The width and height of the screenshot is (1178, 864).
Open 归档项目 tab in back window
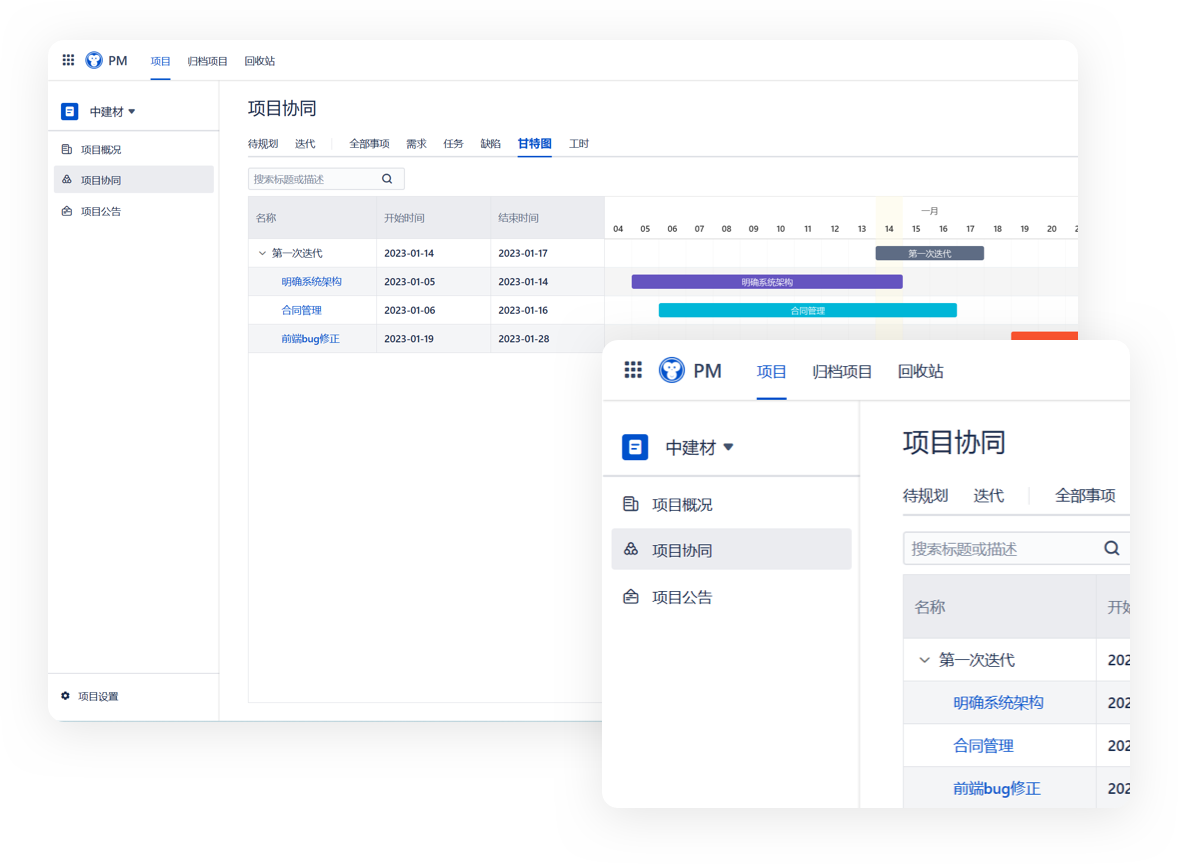click(207, 61)
